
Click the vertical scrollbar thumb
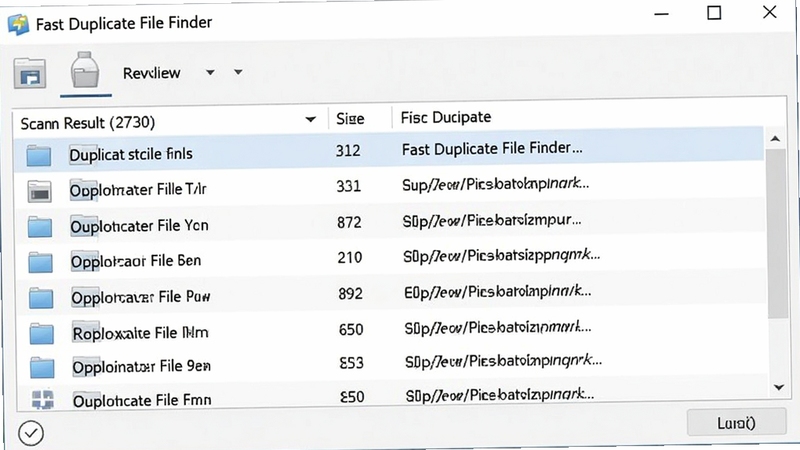pyautogui.click(x=777, y=232)
